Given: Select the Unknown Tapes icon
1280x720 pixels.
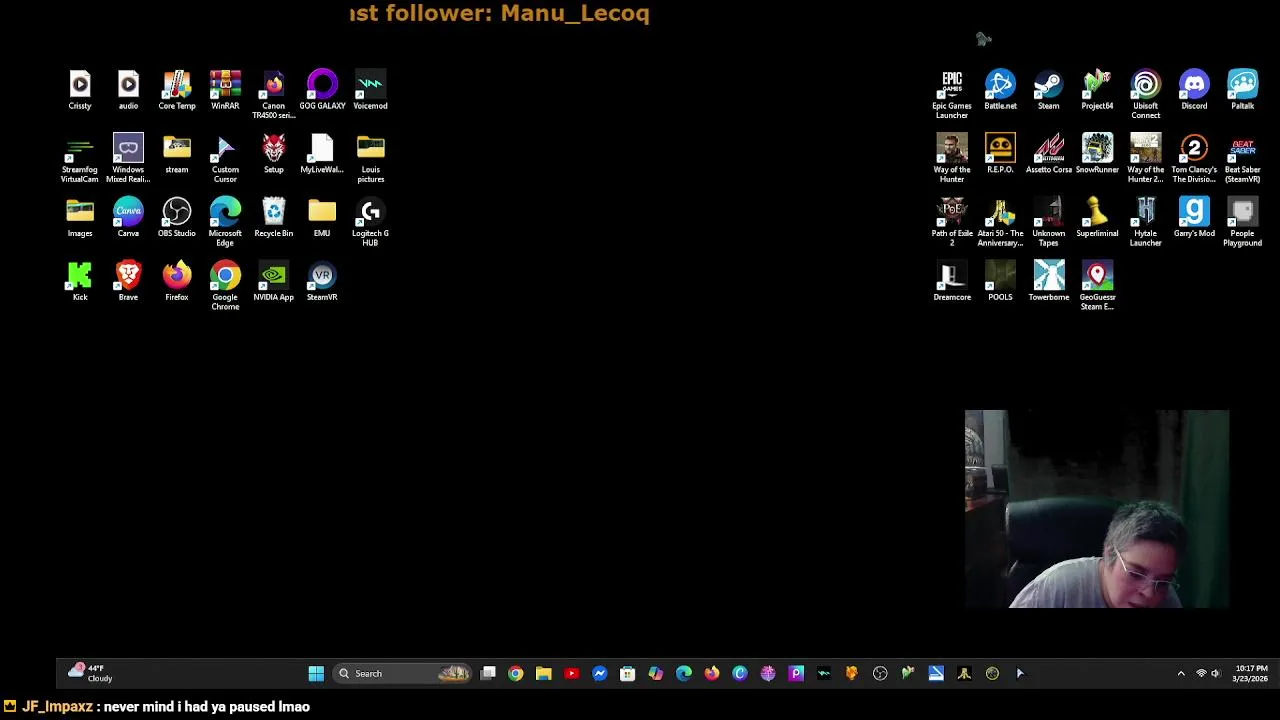Looking at the screenshot, I should pos(1049,222).
